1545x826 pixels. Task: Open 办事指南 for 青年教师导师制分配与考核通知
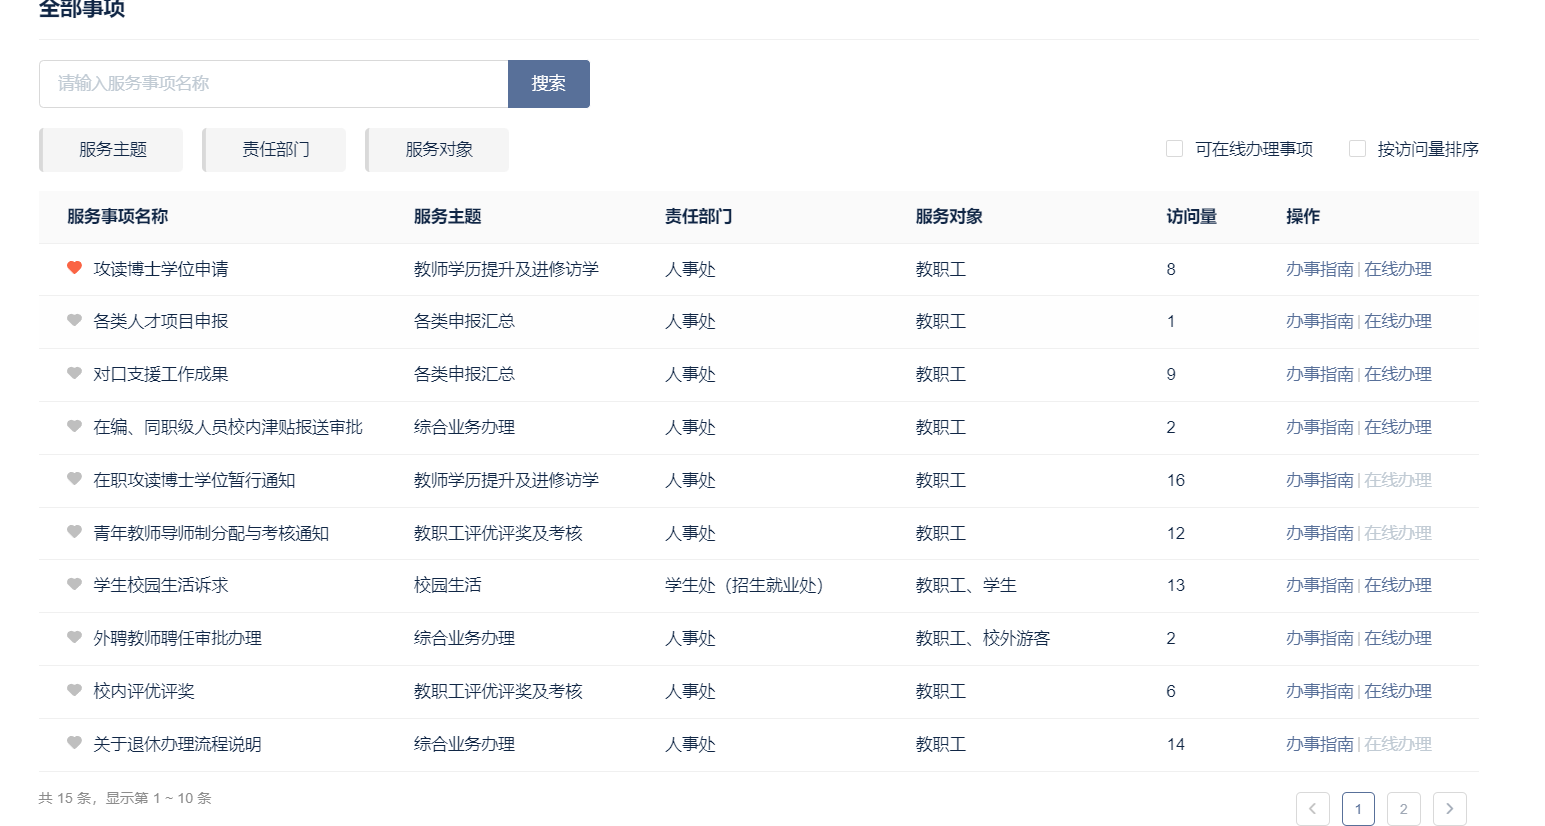tap(1319, 533)
